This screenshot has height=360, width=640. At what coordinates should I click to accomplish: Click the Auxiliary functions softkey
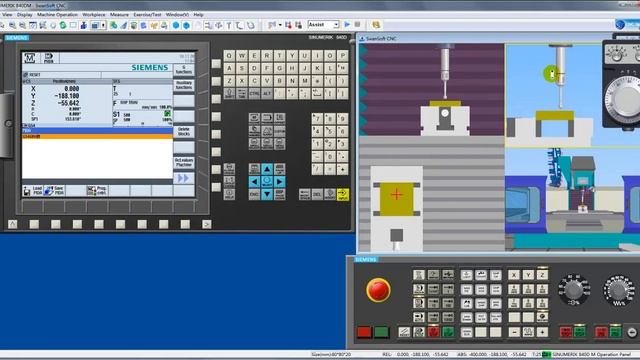[184, 85]
